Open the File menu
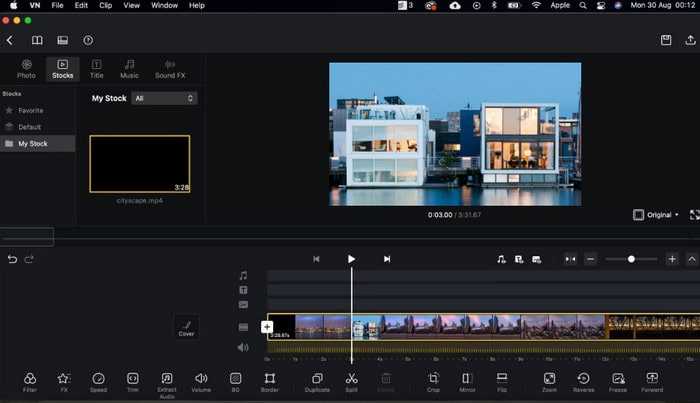Image resolution: width=700 pixels, height=403 pixels. [57, 5]
